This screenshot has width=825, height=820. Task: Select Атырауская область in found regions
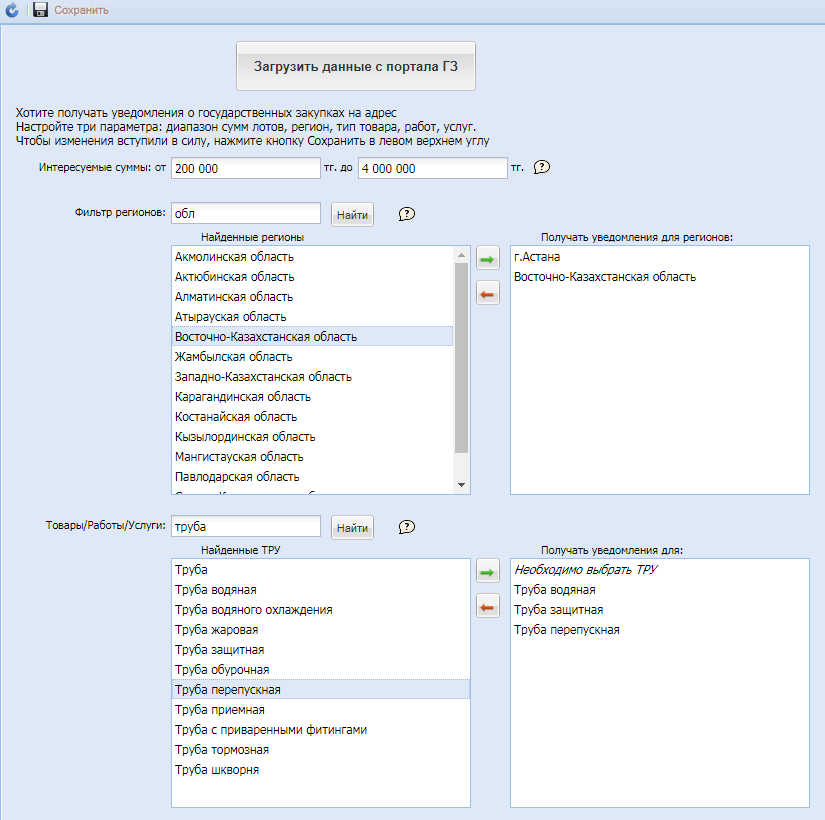[x=312, y=317]
